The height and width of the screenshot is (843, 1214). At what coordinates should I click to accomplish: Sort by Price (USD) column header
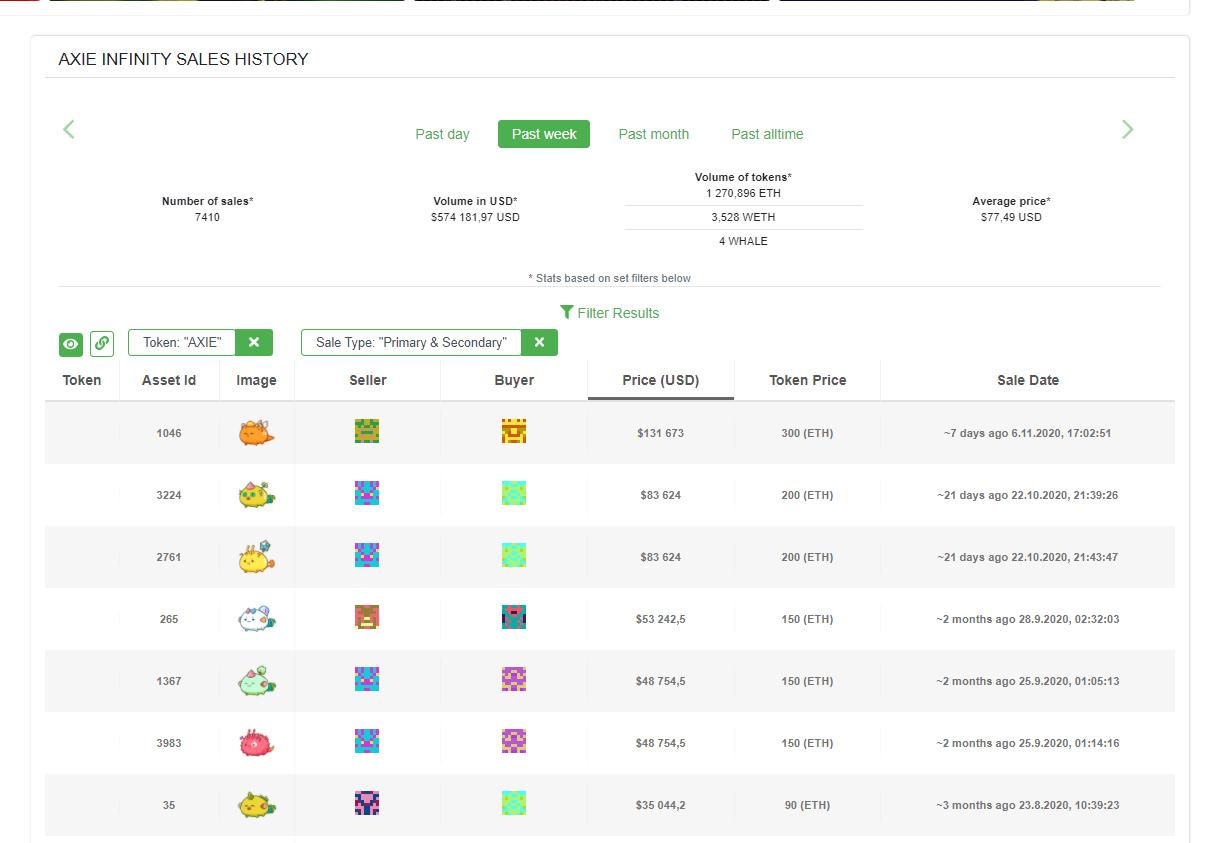(660, 380)
